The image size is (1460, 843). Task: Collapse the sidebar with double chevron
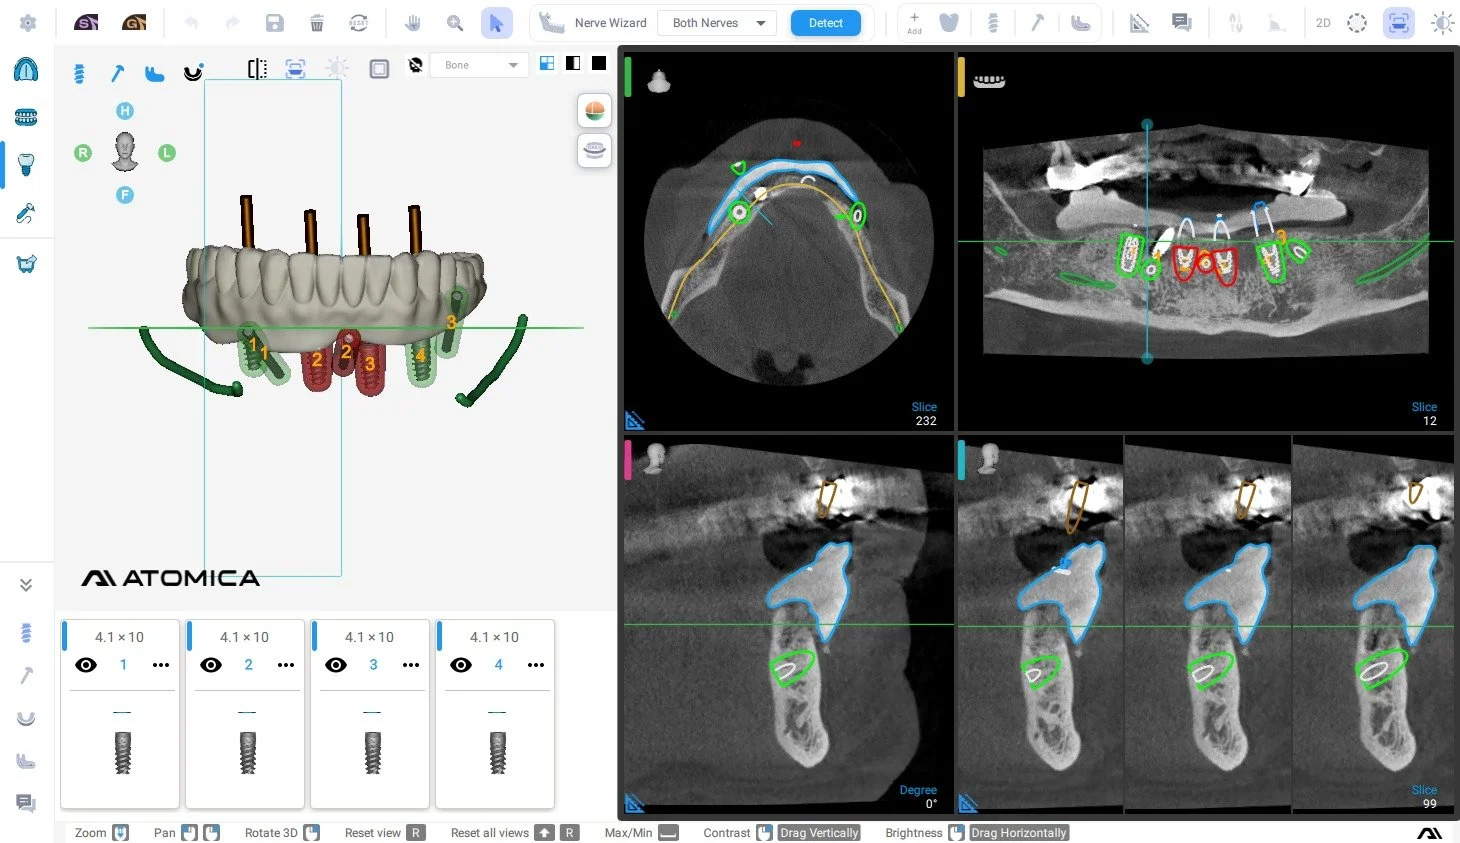pyautogui.click(x=26, y=585)
